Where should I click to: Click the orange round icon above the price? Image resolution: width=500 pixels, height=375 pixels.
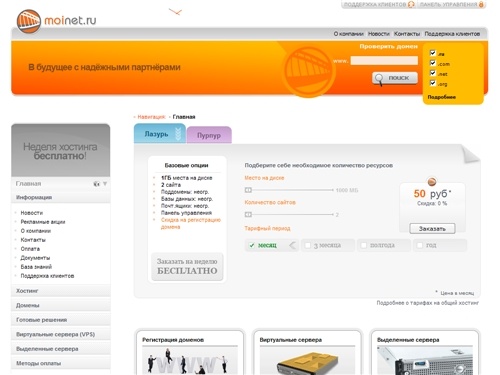pyautogui.click(x=432, y=182)
